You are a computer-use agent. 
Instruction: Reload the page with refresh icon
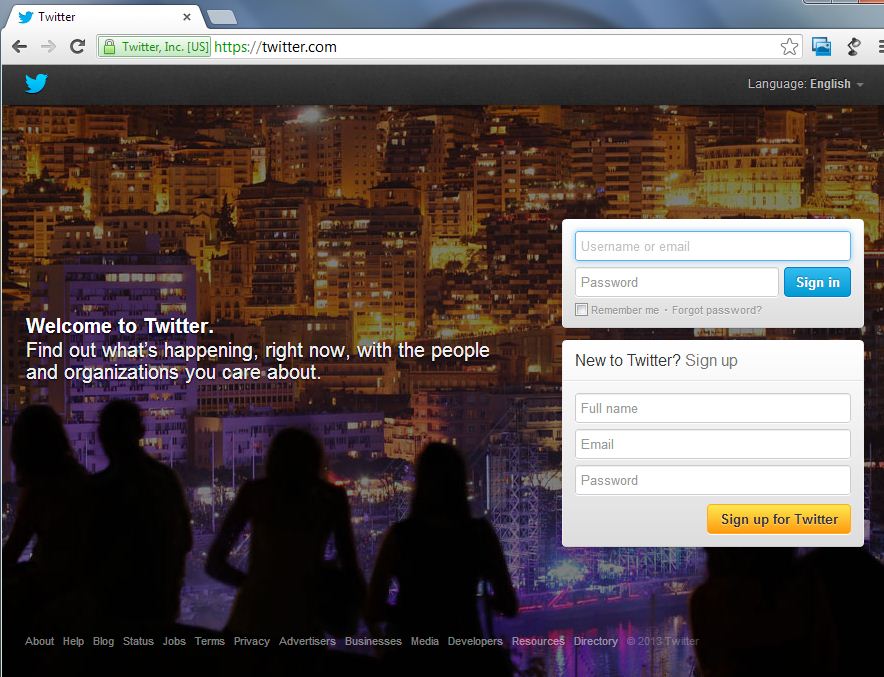tap(77, 47)
